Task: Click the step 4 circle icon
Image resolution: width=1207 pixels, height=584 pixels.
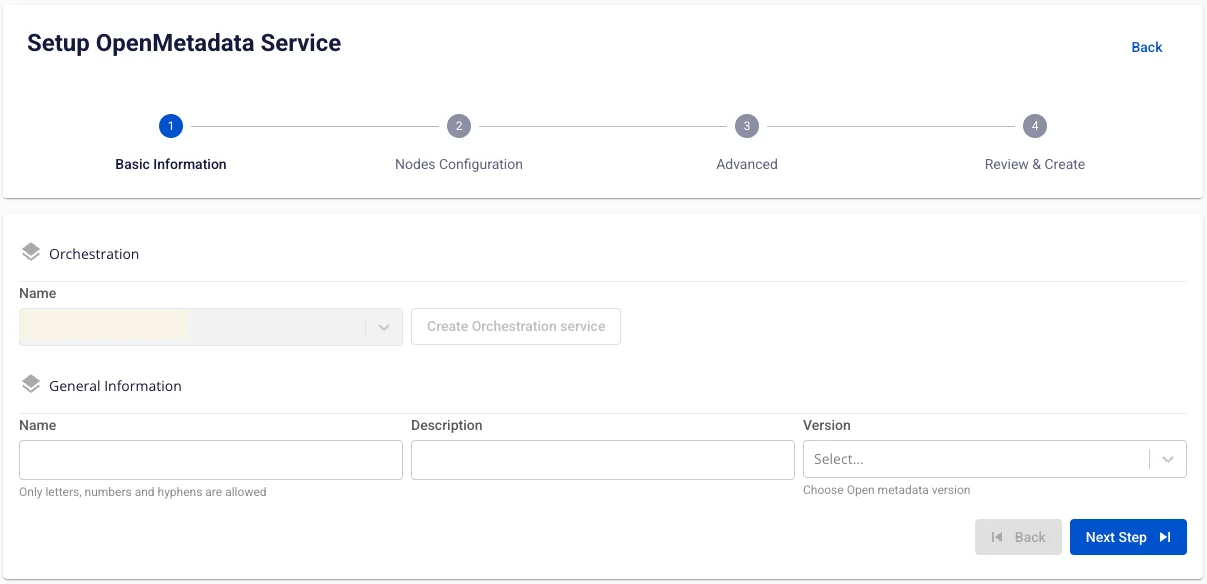Action: point(1035,126)
